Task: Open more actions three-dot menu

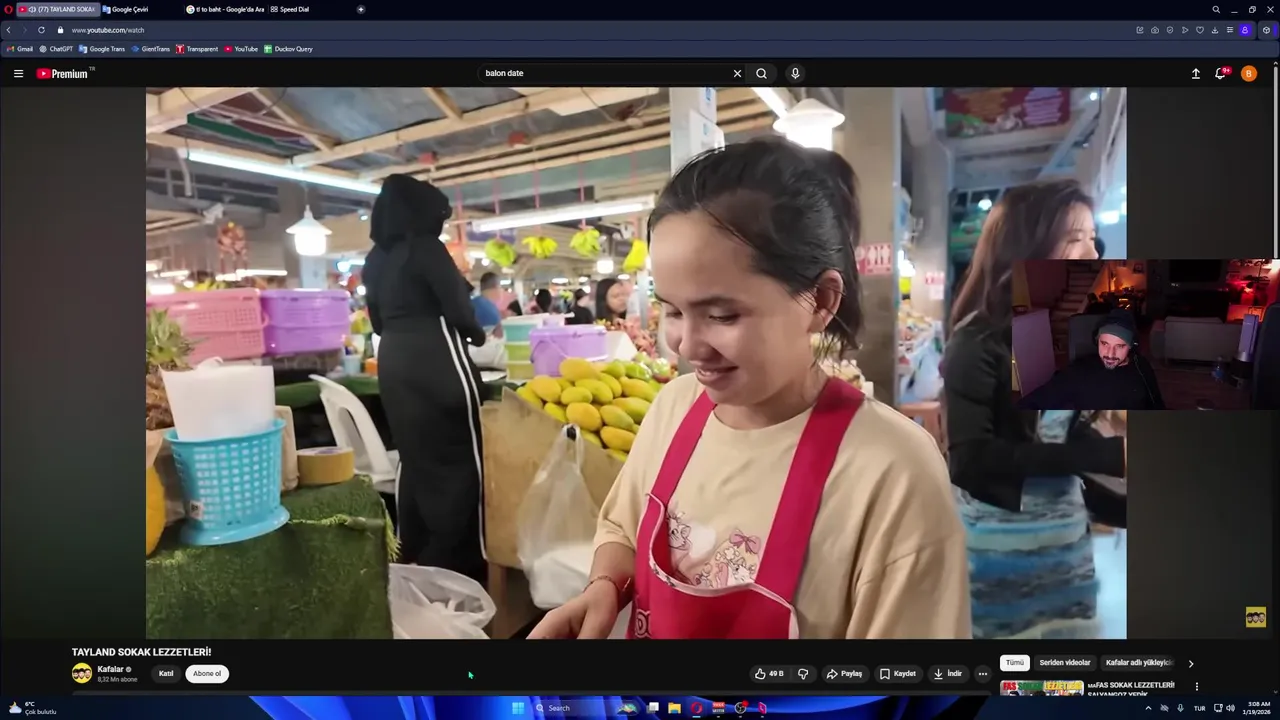Action: [982, 674]
